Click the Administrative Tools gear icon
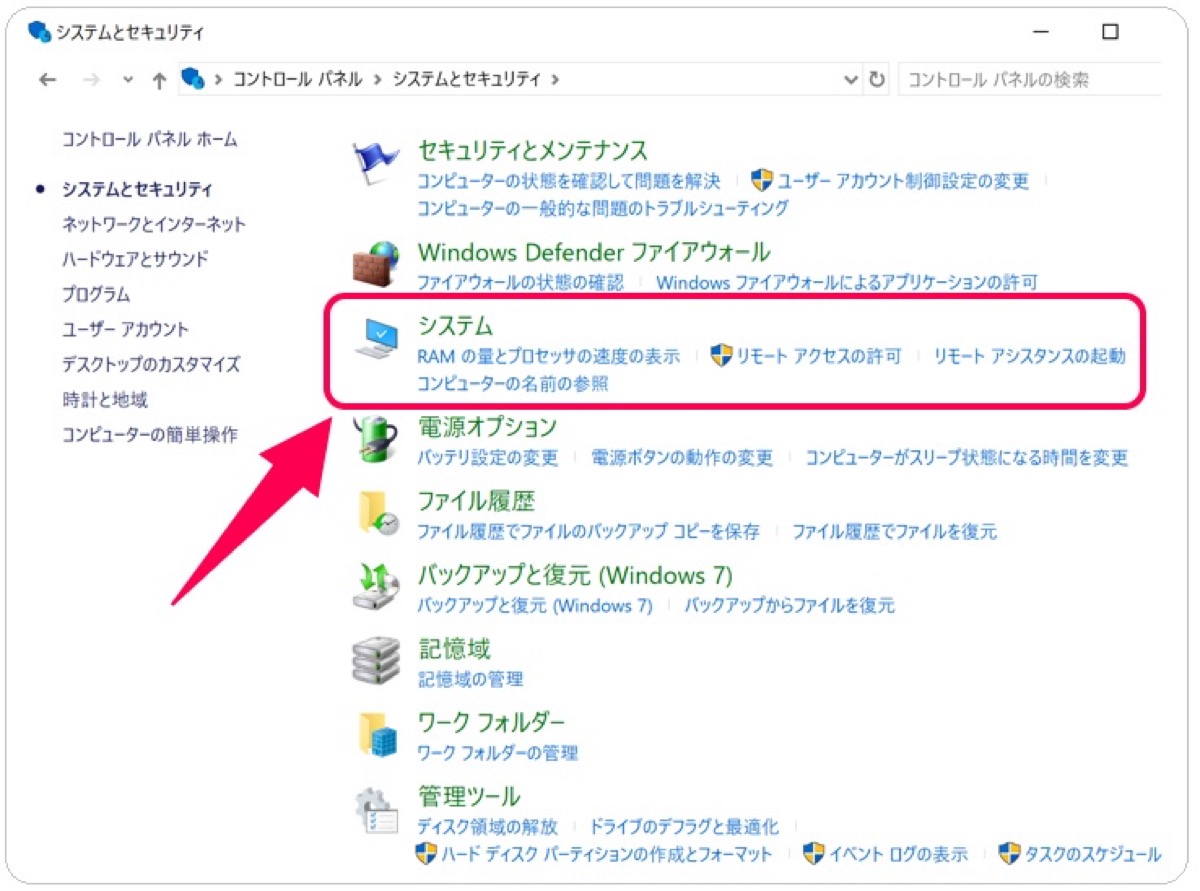Image resolution: width=1200 pixels, height=891 pixels. tap(377, 809)
